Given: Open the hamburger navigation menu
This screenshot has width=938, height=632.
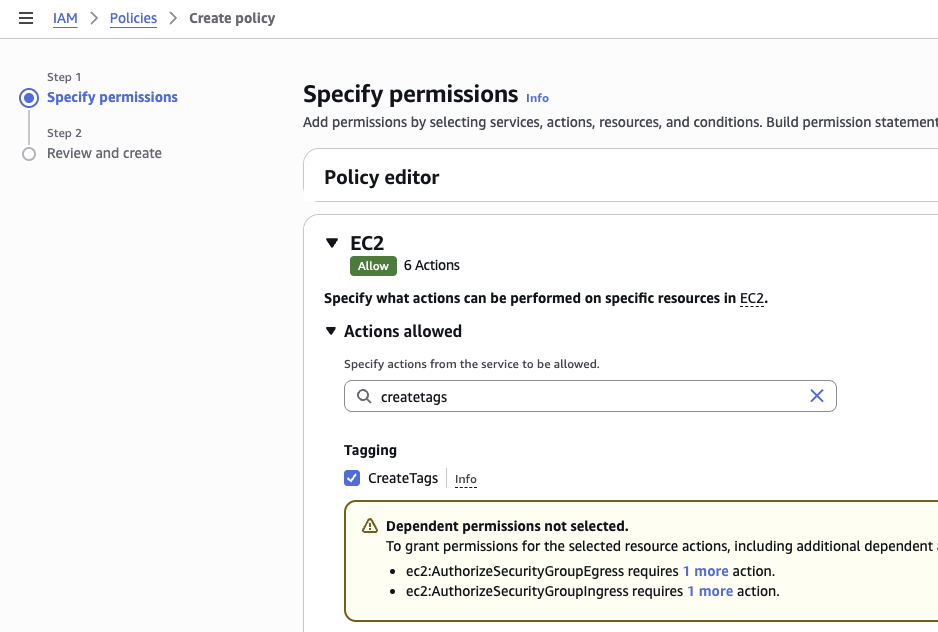Looking at the screenshot, I should pyautogui.click(x=26, y=18).
